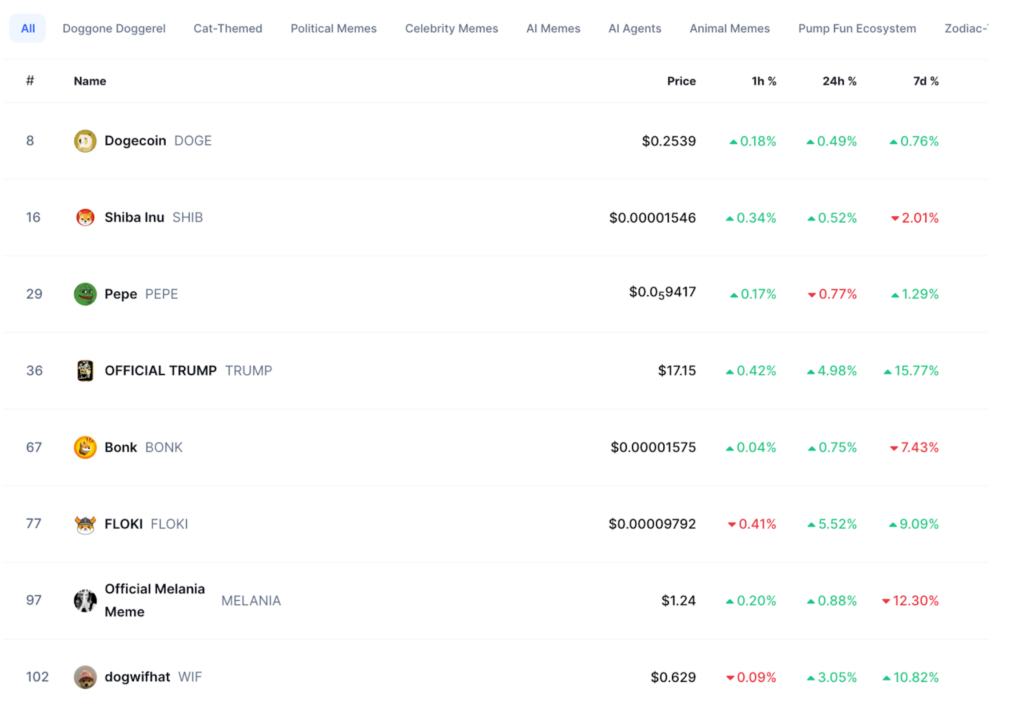This screenshot has width=1024, height=702.
Task: Click the Pepe frog coin icon
Action: (85, 294)
